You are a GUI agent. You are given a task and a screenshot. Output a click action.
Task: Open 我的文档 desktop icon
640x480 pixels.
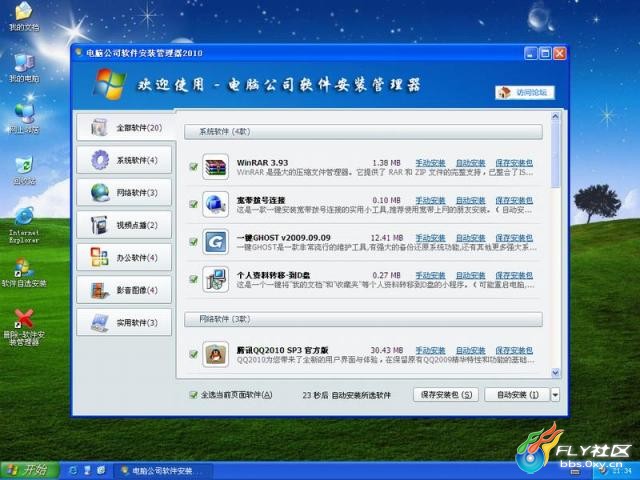point(24,16)
